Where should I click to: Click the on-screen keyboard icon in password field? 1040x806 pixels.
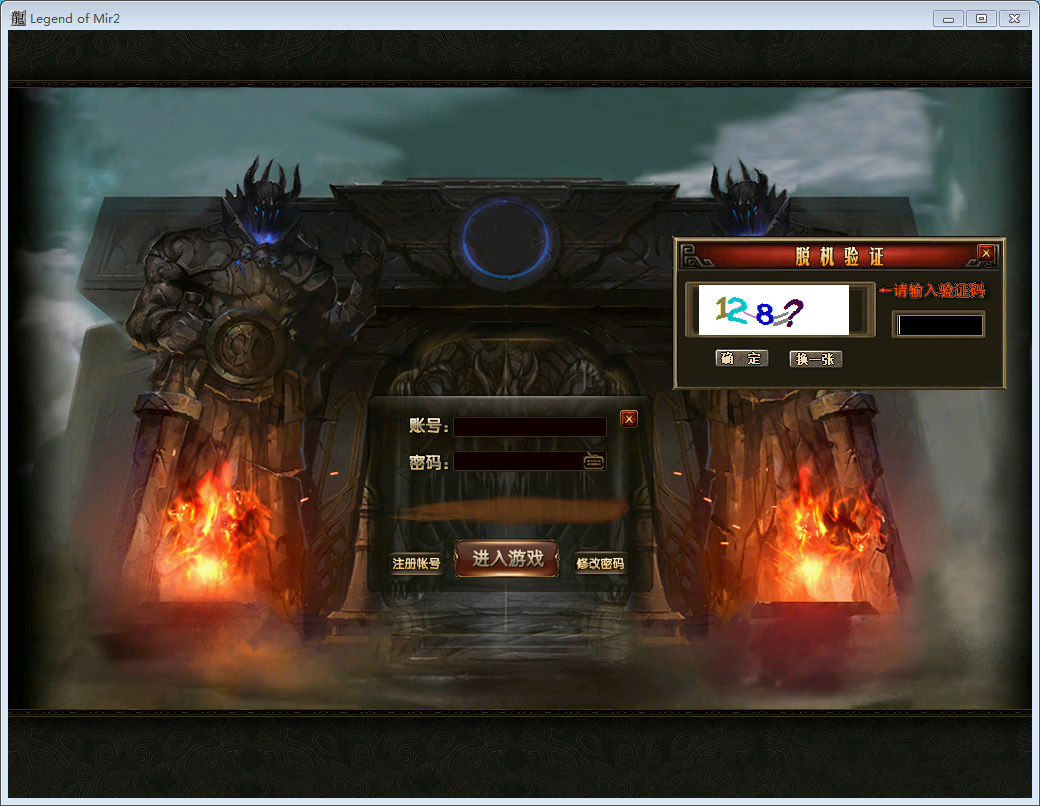coord(594,461)
